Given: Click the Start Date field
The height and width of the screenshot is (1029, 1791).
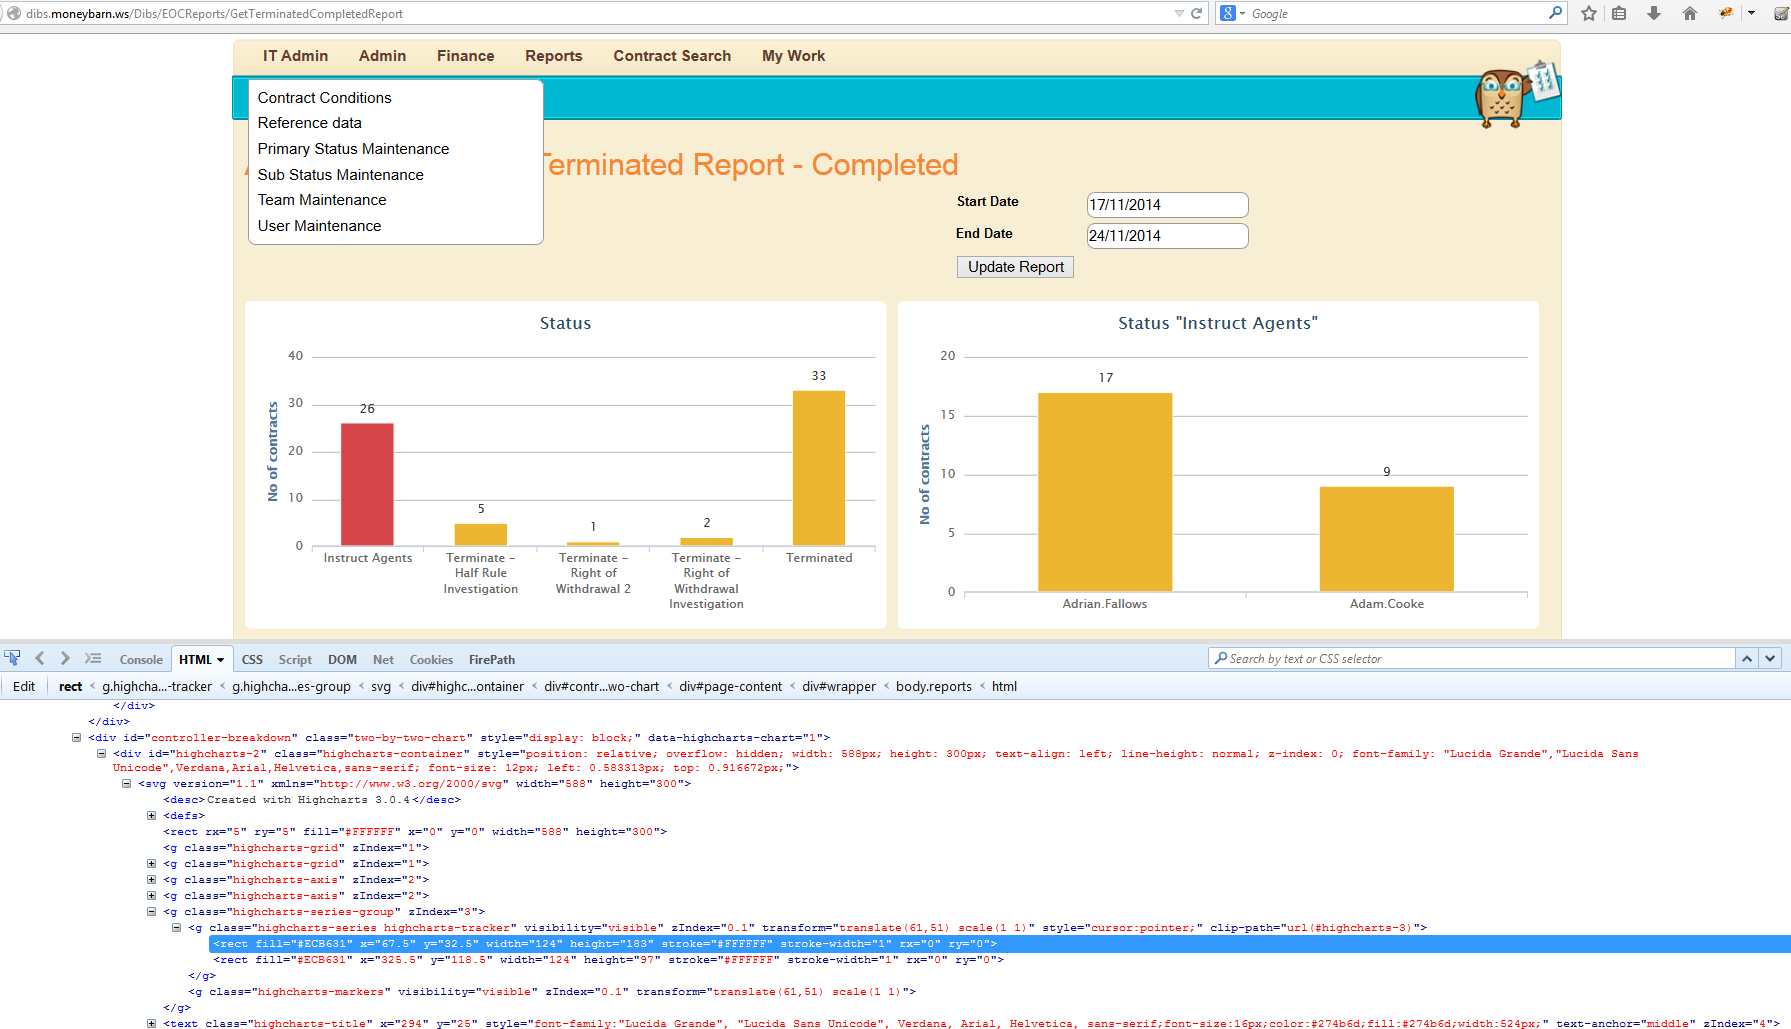Looking at the screenshot, I should [1167, 205].
